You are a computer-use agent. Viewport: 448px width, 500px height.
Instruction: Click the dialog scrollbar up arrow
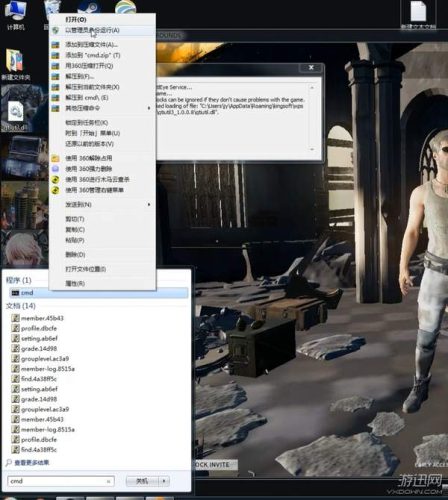(x=312, y=87)
